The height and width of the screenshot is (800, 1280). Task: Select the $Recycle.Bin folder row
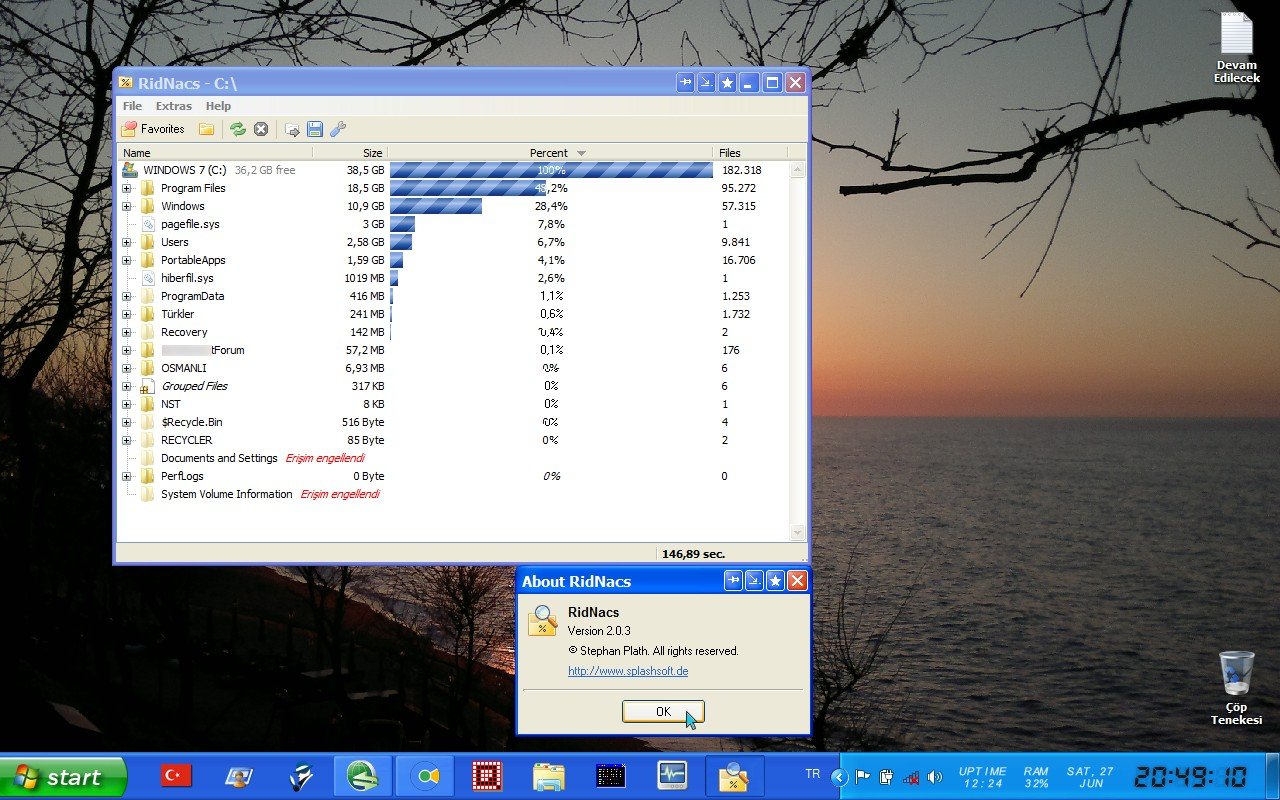[454, 422]
